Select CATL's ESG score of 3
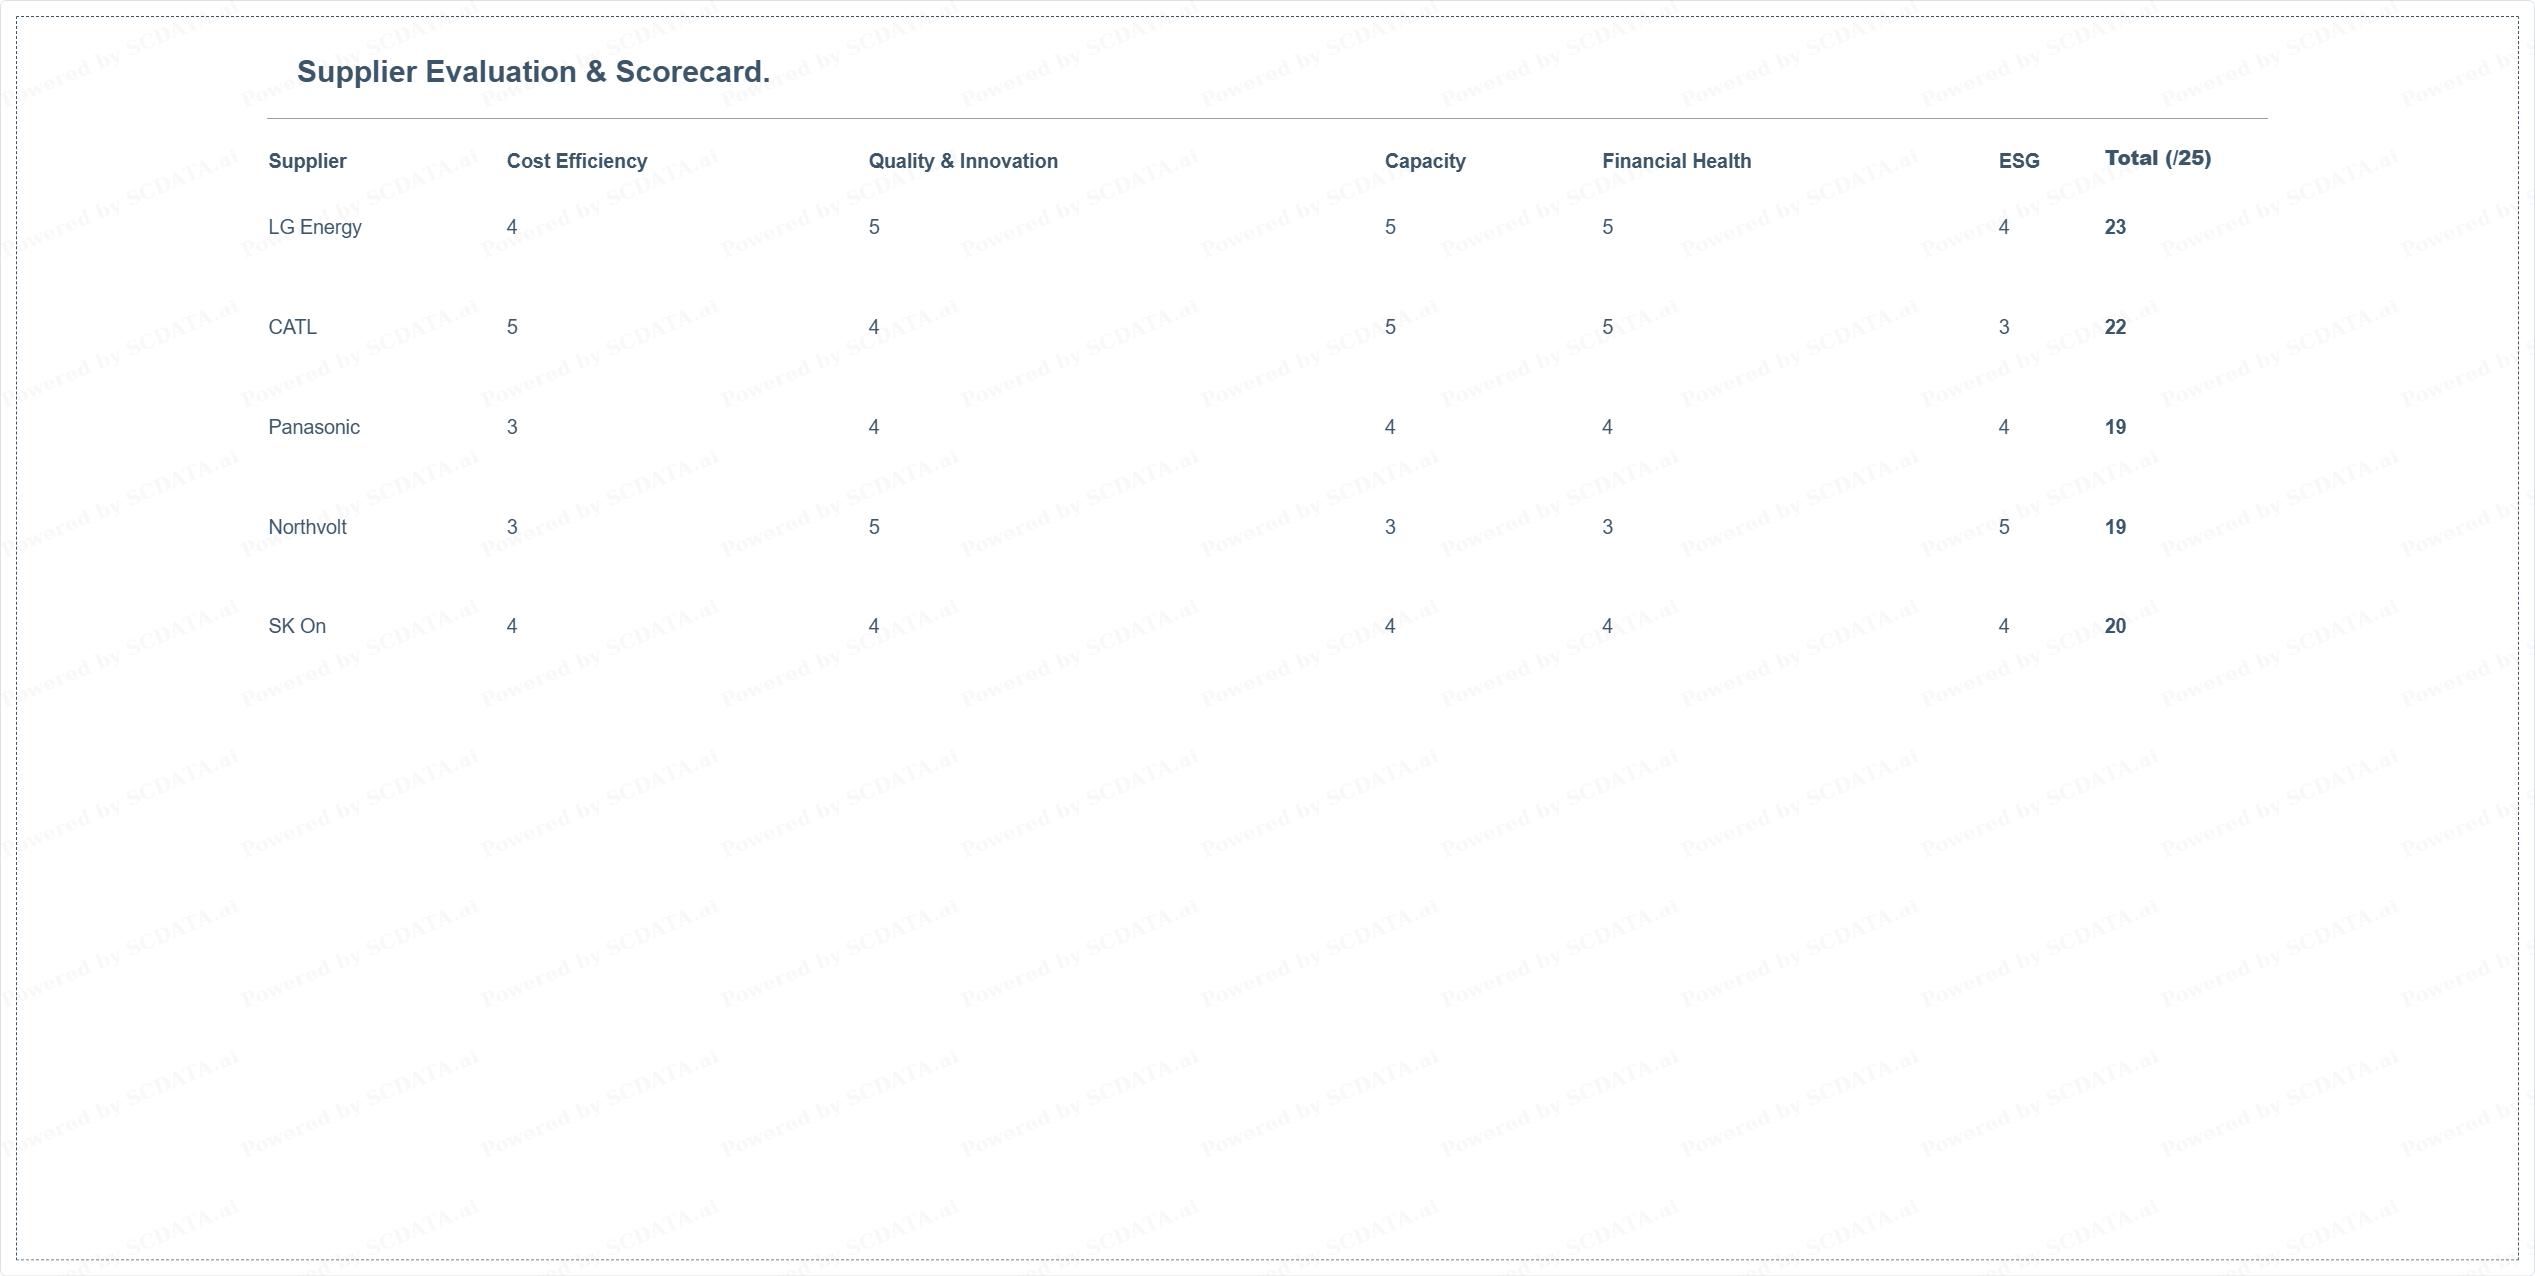The width and height of the screenshot is (2535, 1276). click(2004, 327)
